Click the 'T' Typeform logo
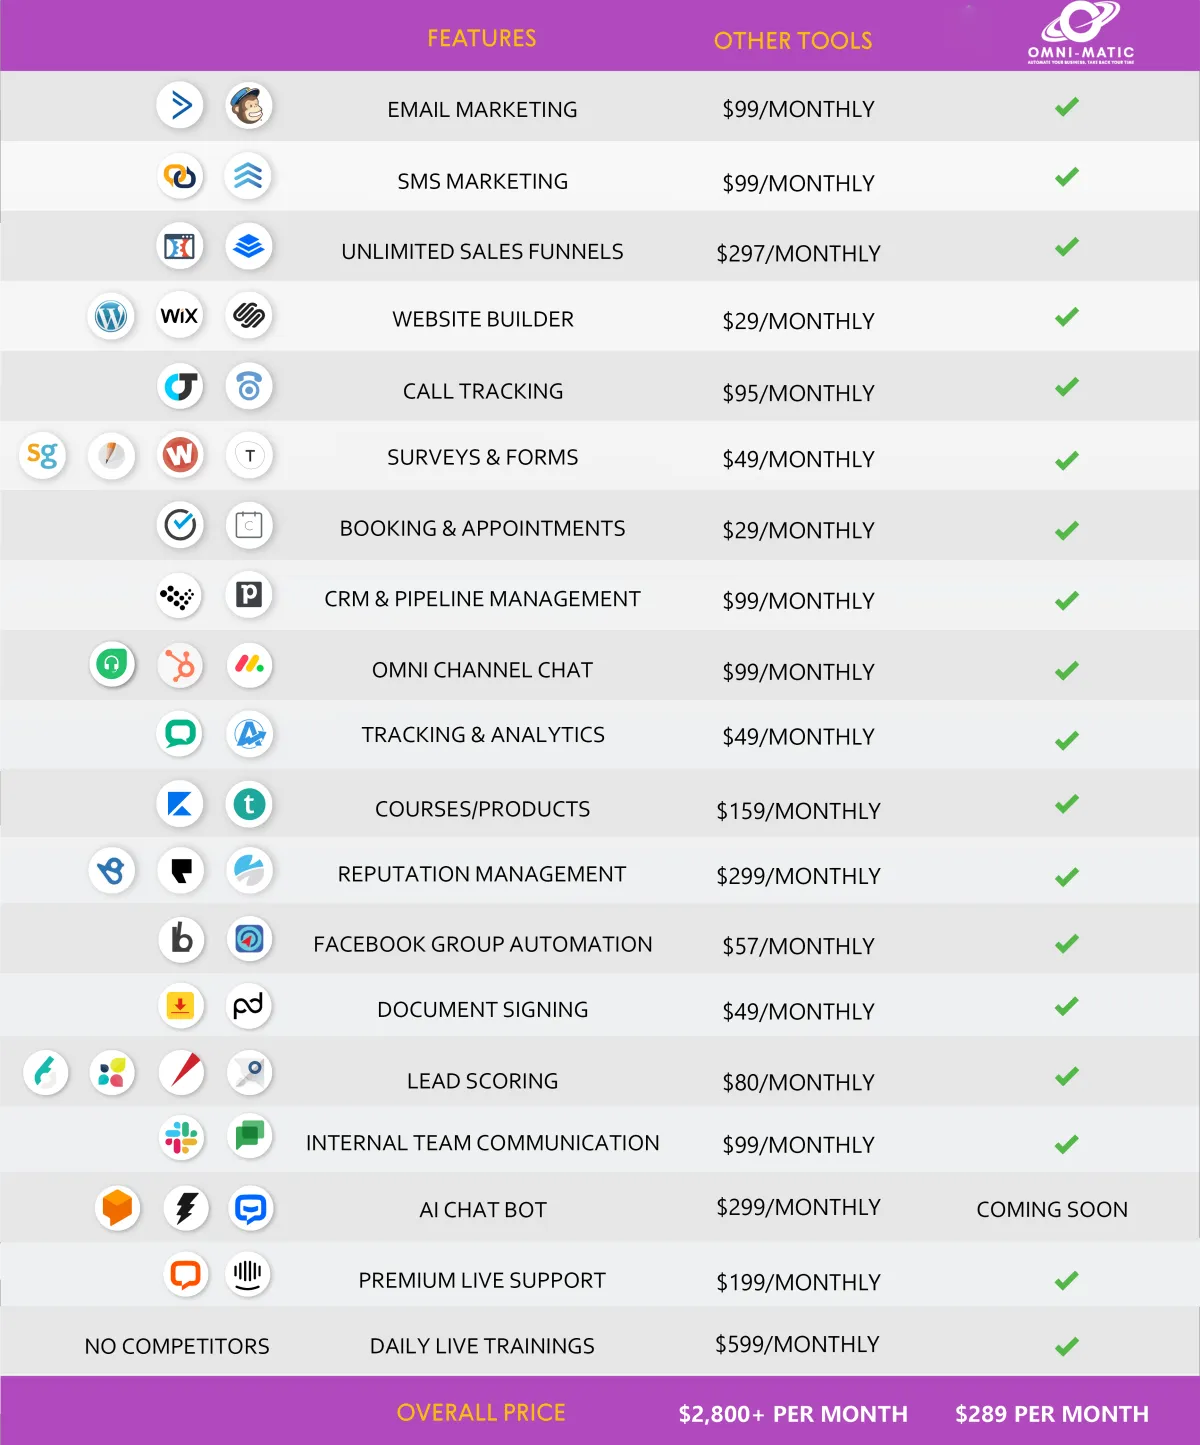The width and height of the screenshot is (1200, 1445). pyautogui.click(x=249, y=456)
